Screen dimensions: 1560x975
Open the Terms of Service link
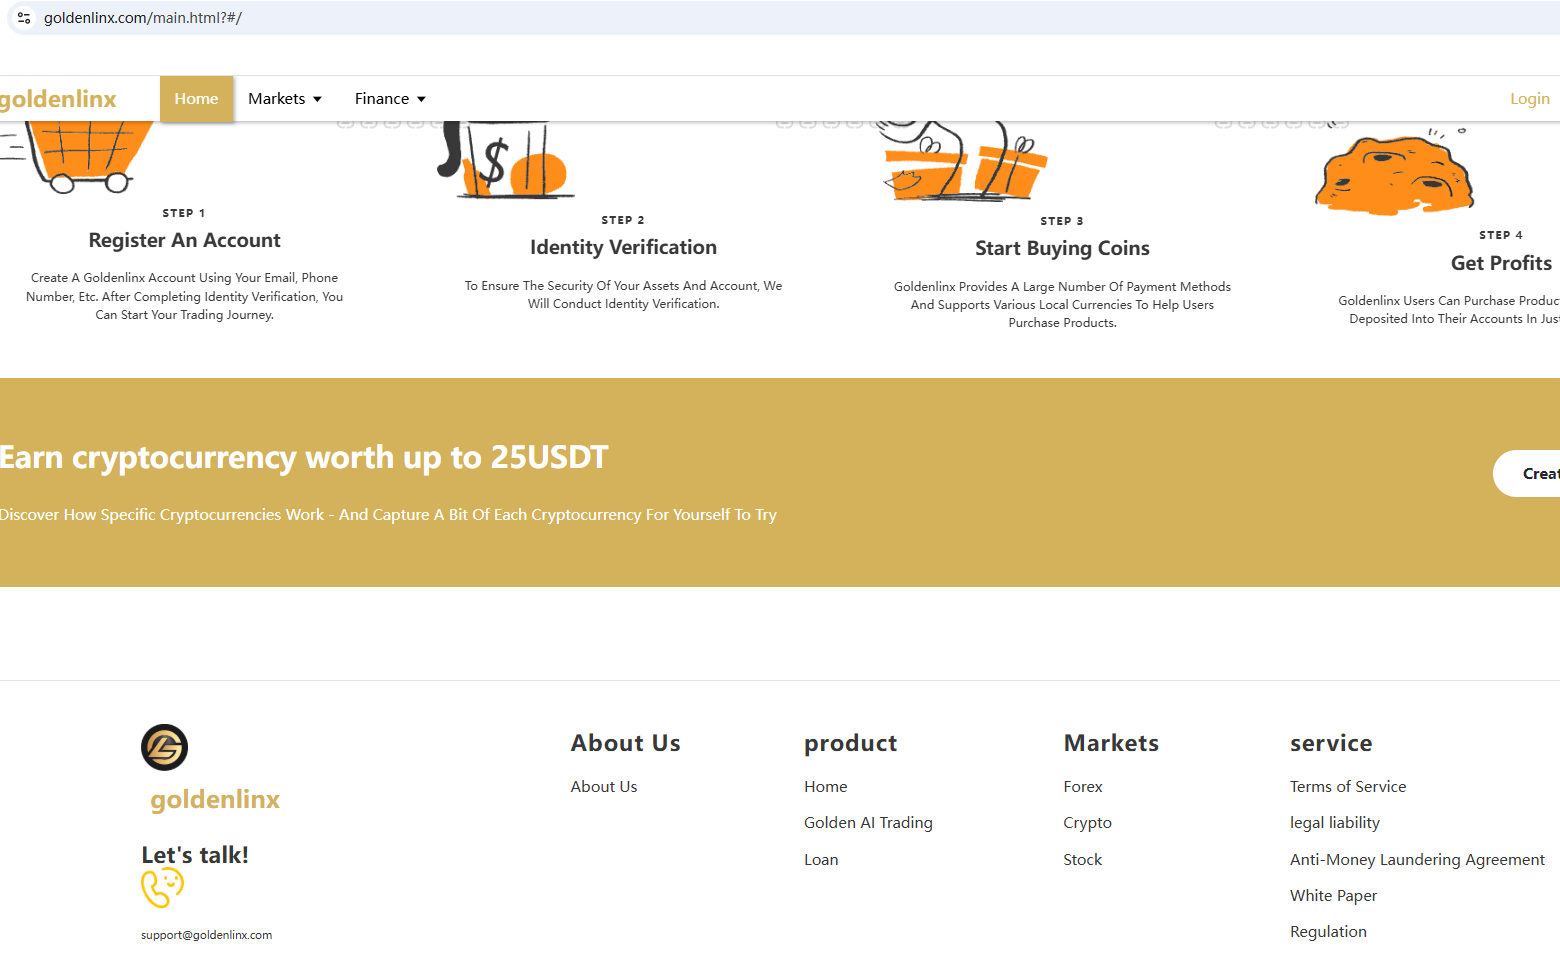[1348, 787]
